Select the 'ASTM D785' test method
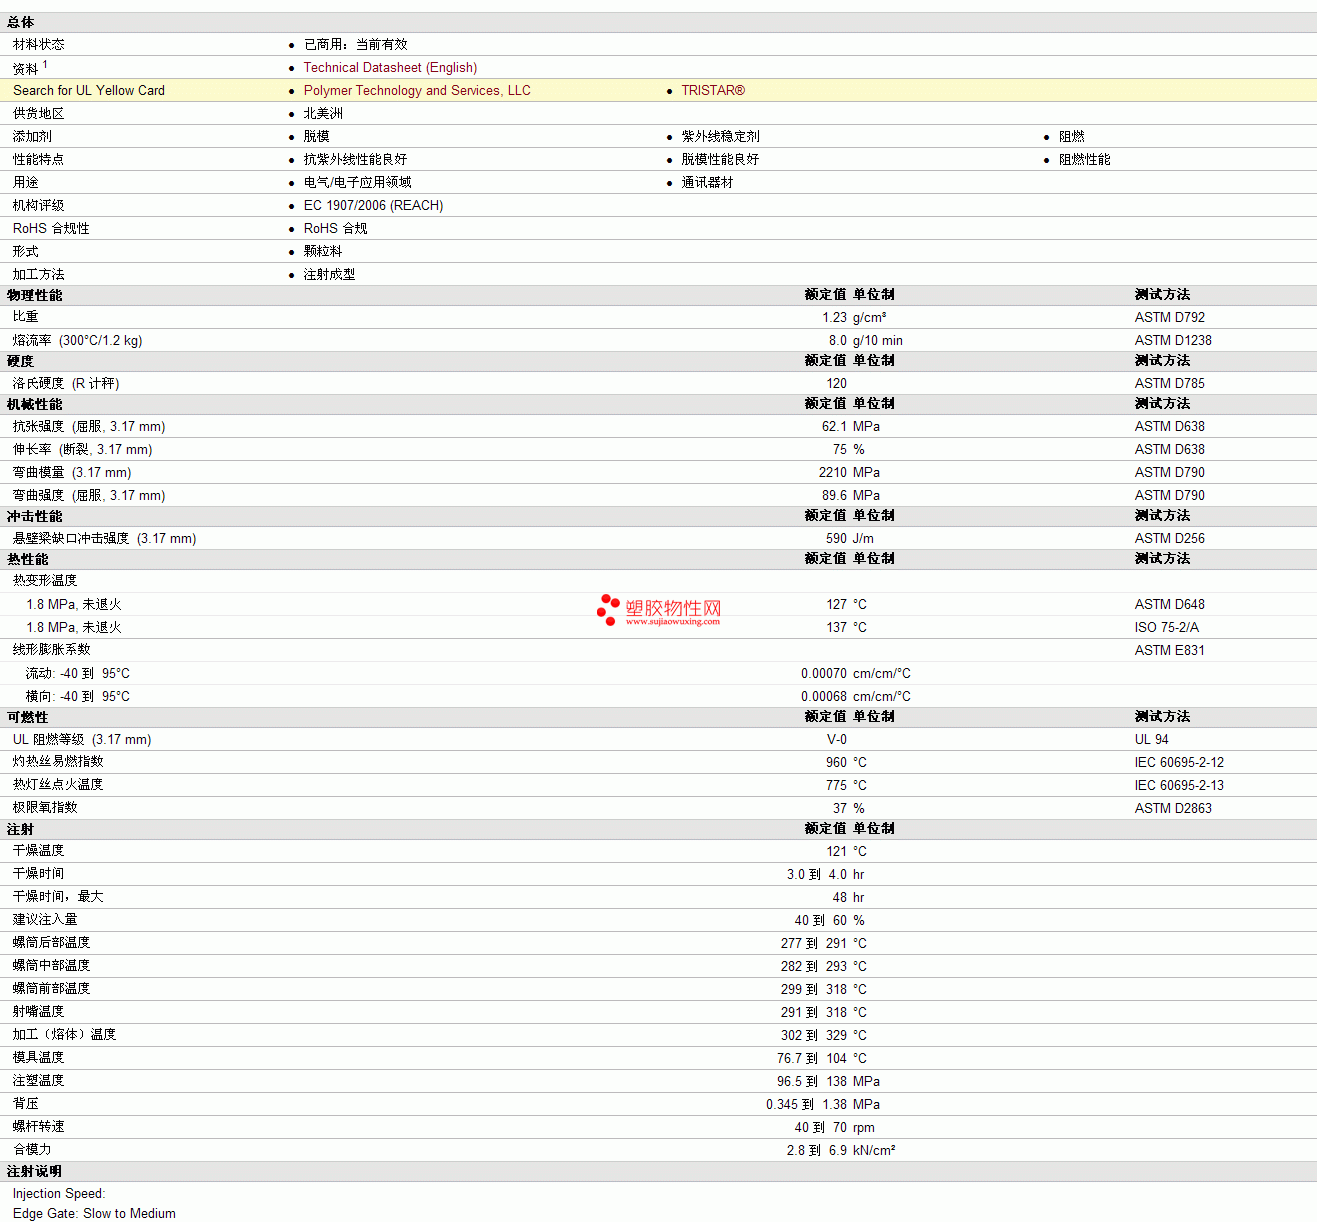The height and width of the screenshot is (1222, 1317). tap(1169, 383)
